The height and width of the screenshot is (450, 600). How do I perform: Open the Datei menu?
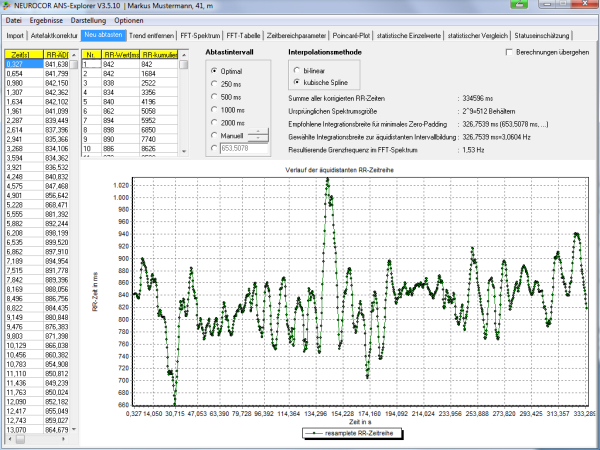(13, 20)
